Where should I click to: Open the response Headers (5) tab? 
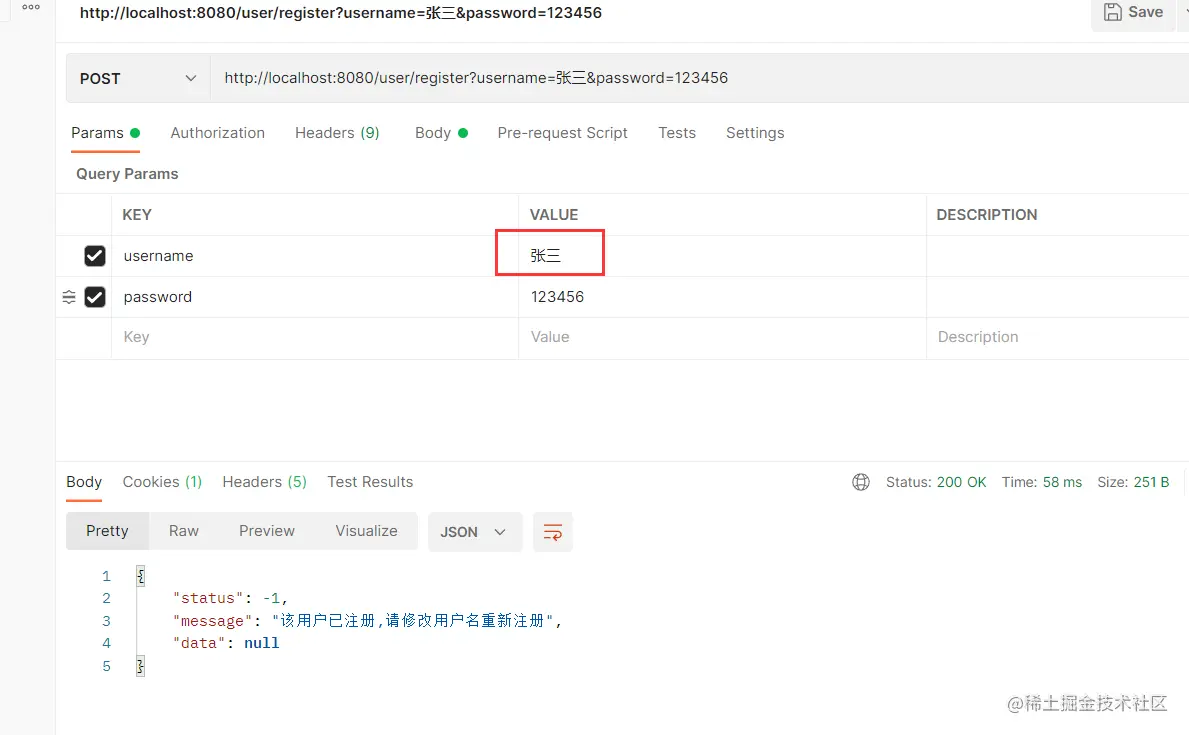tap(264, 482)
